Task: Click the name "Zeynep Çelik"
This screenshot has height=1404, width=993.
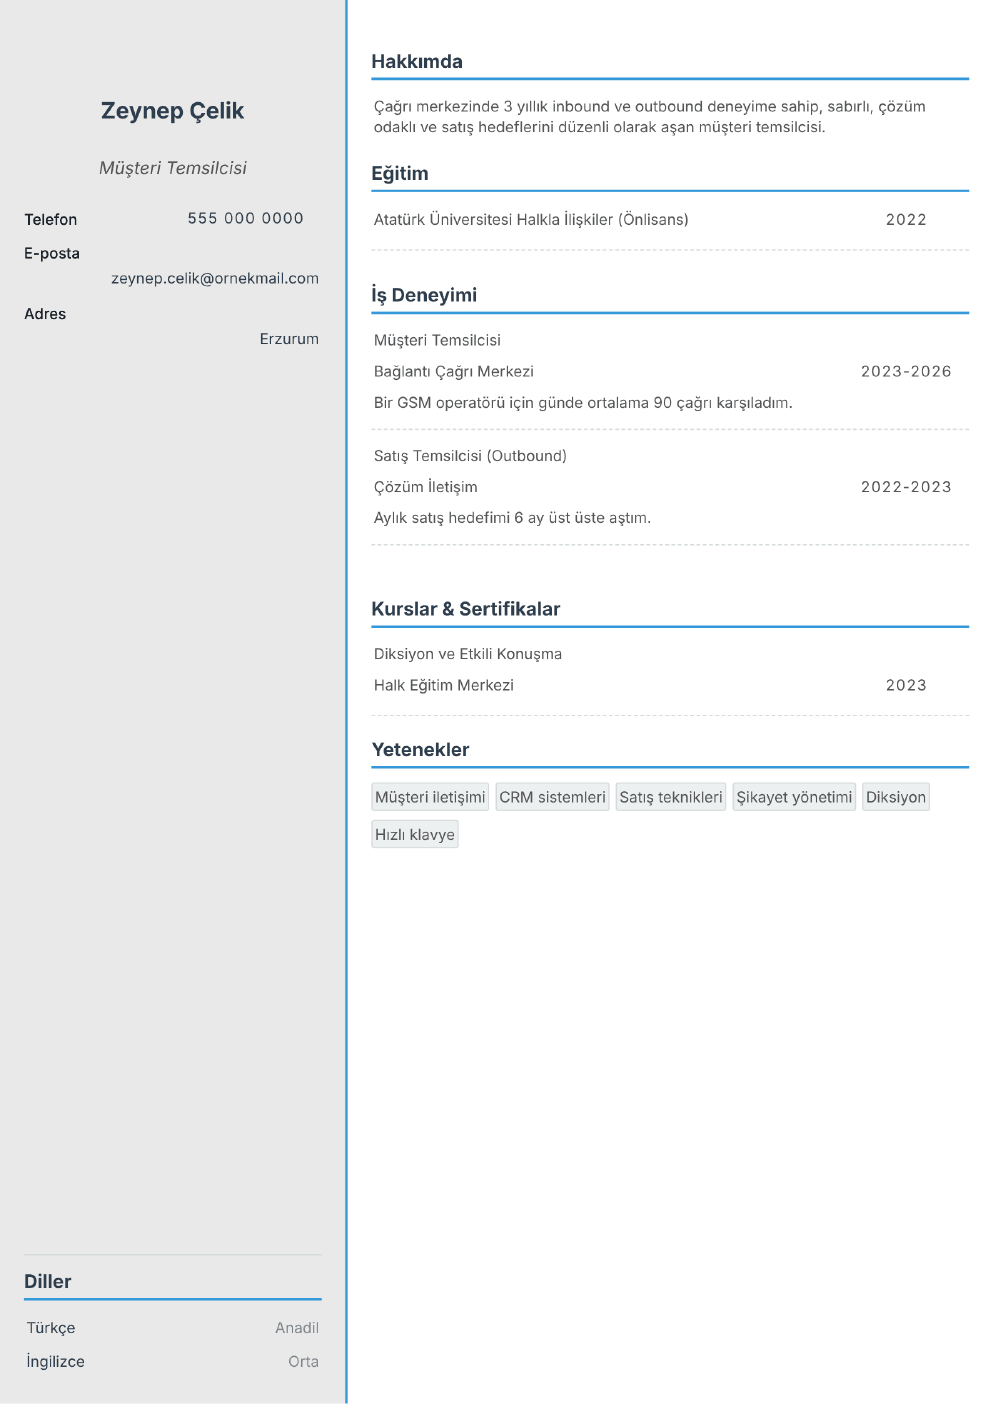Action: point(172,111)
